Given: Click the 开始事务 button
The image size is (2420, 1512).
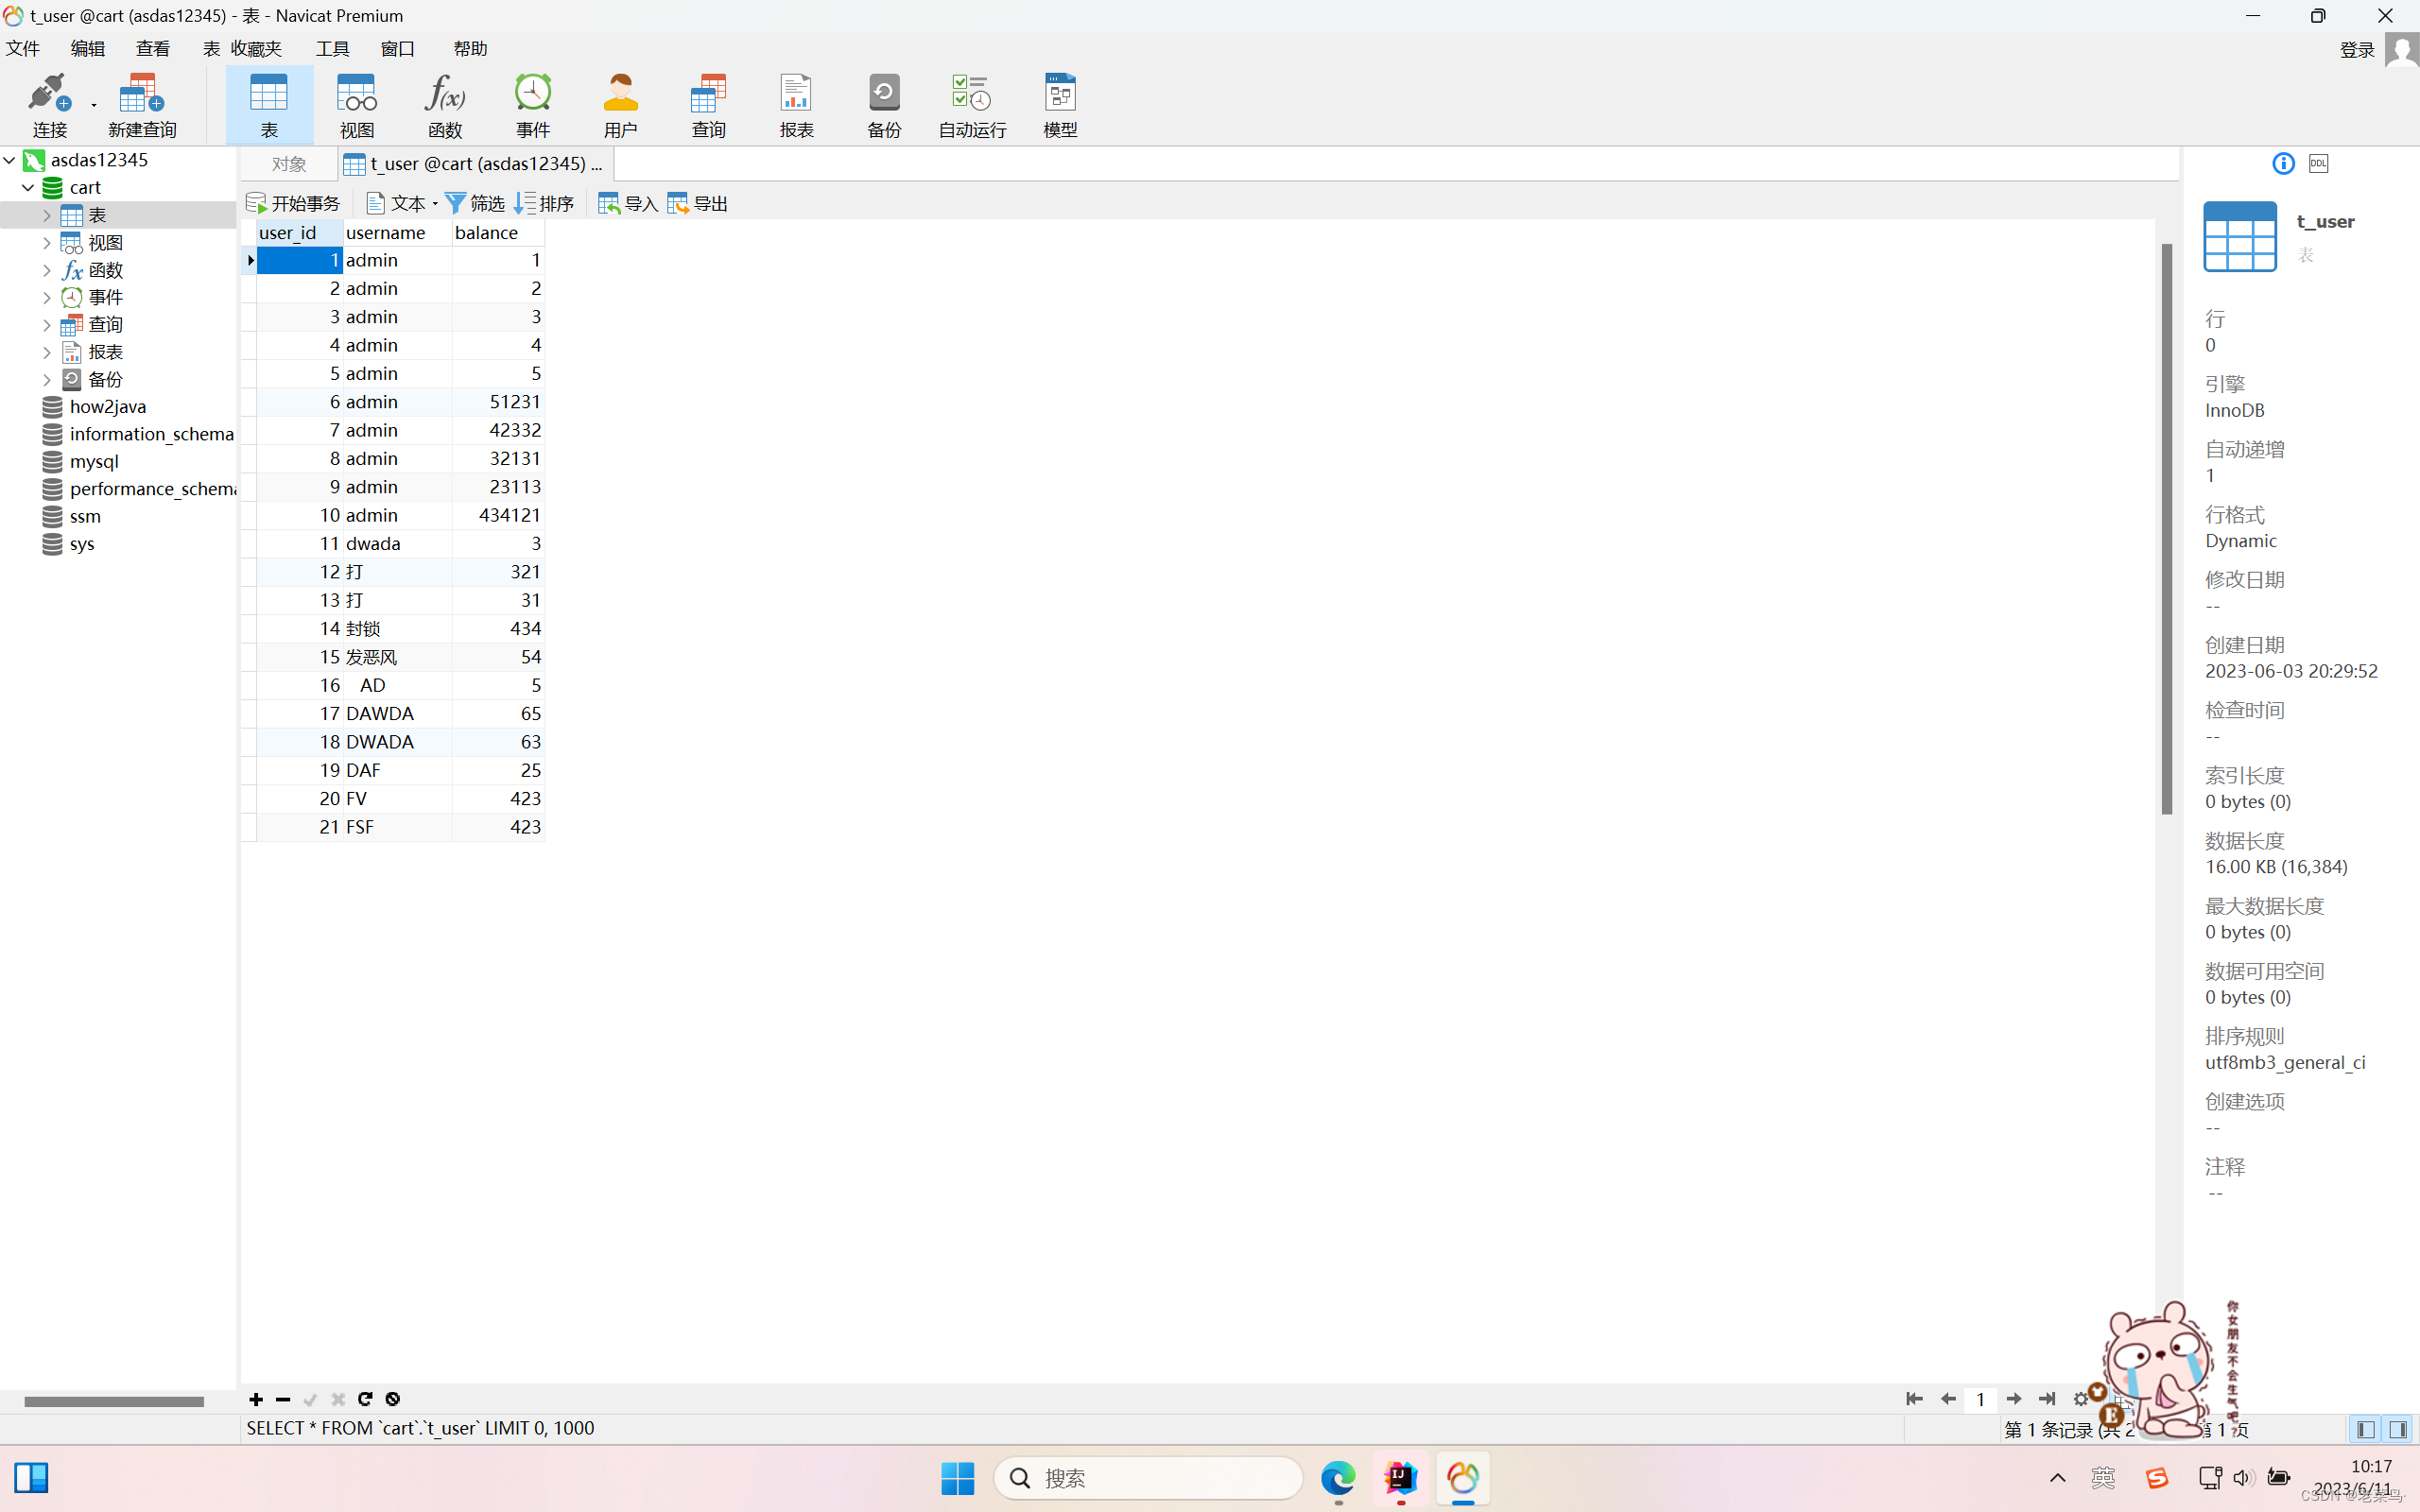Looking at the screenshot, I should tap(293, 203).
